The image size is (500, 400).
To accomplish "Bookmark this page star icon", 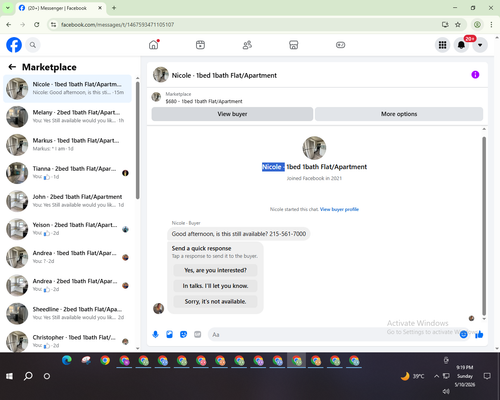I will point(458,24).
